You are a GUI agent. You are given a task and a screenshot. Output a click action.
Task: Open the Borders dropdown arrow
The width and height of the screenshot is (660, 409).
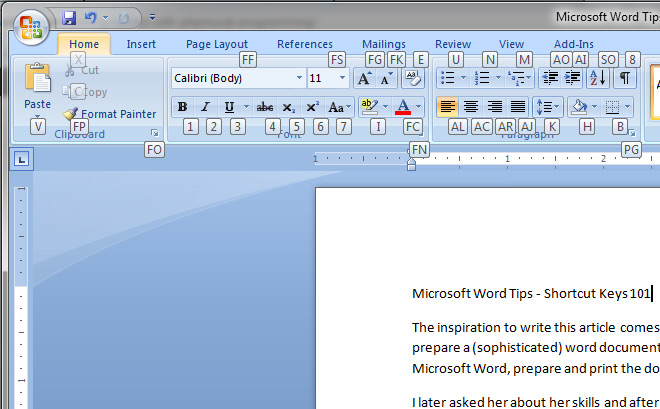pos(628,107)
